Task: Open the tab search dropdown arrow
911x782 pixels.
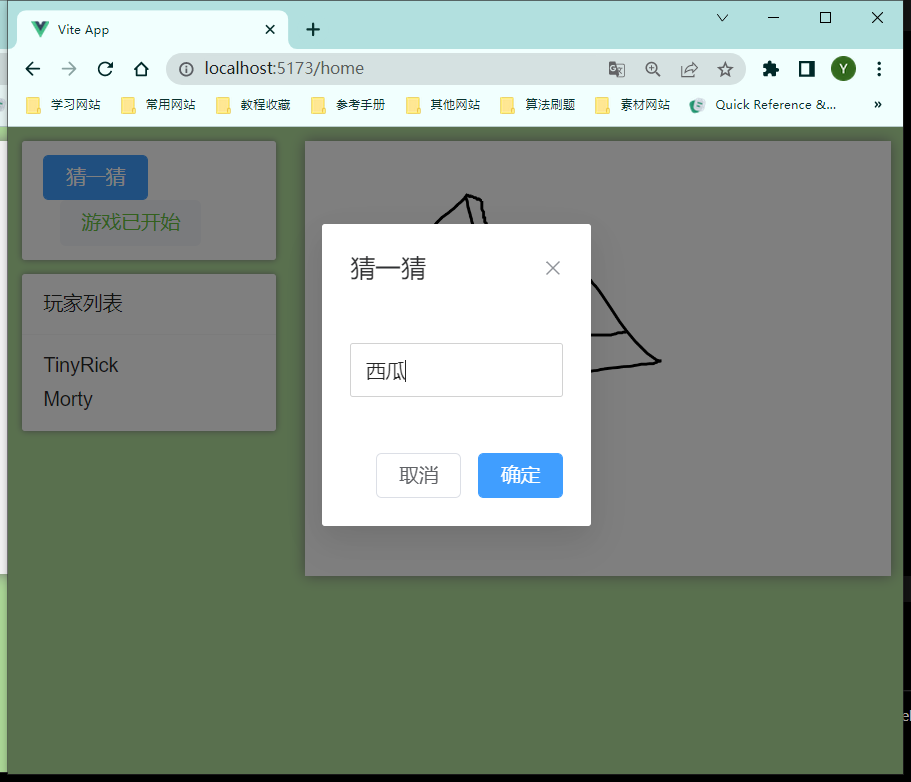Action: pos(722,18)
